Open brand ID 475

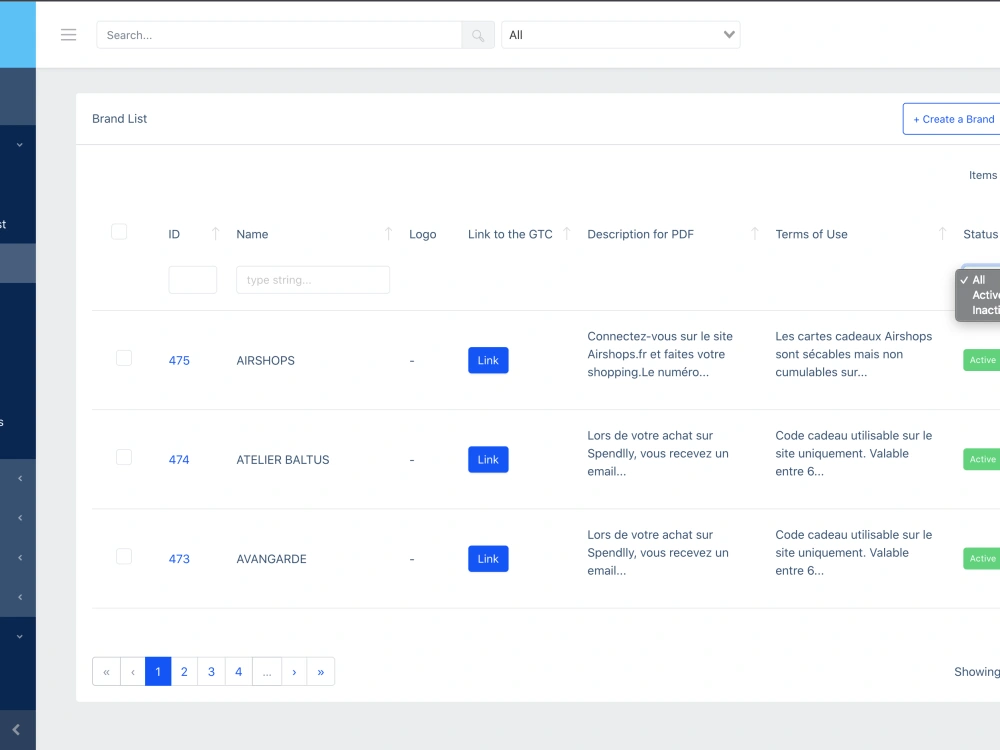(179, 360)
